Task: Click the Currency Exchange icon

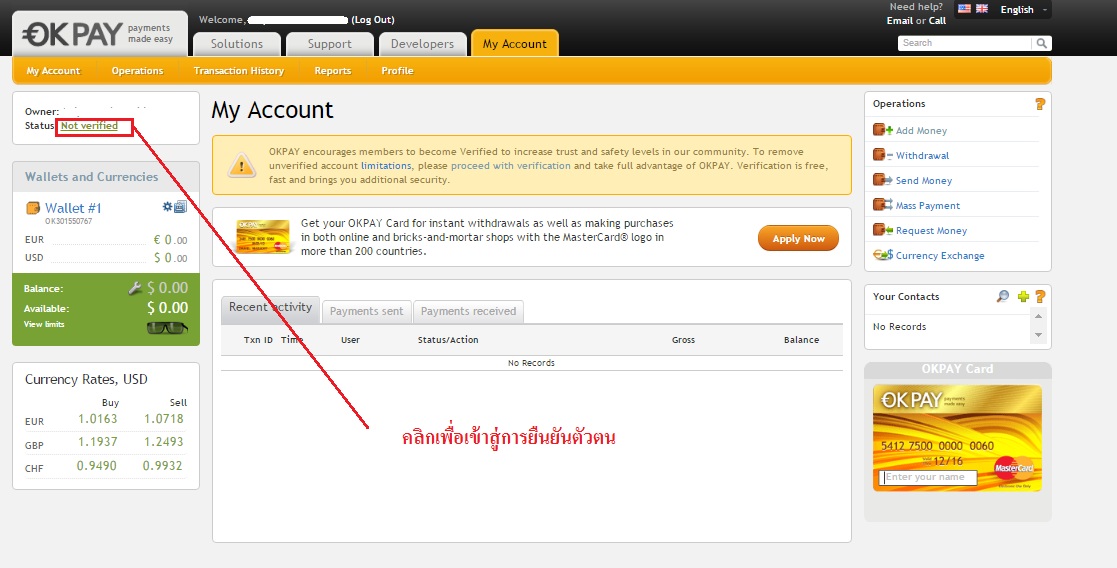Action: point(883,255)
